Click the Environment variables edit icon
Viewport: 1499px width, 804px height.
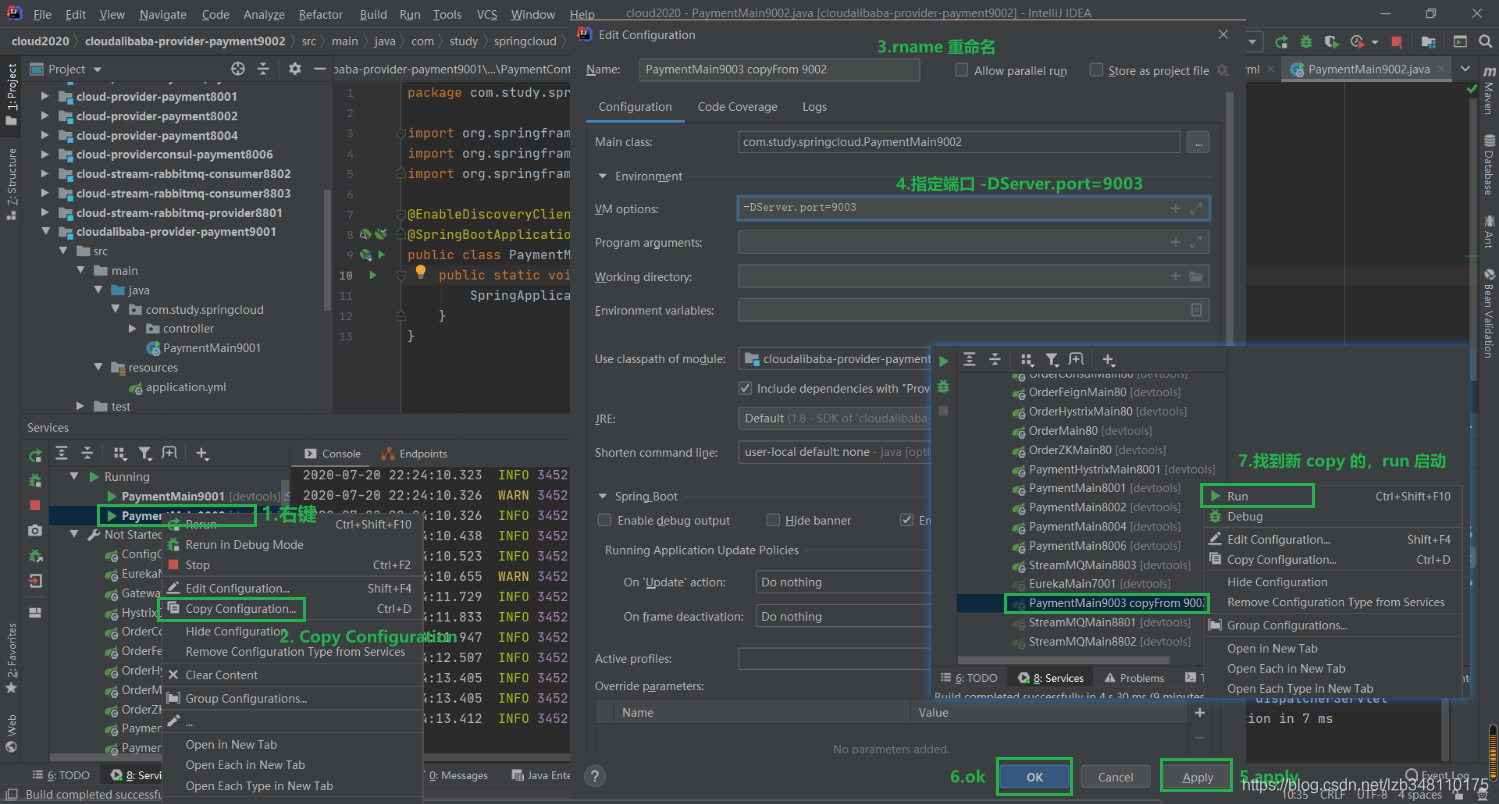(x=1197, y=311)
